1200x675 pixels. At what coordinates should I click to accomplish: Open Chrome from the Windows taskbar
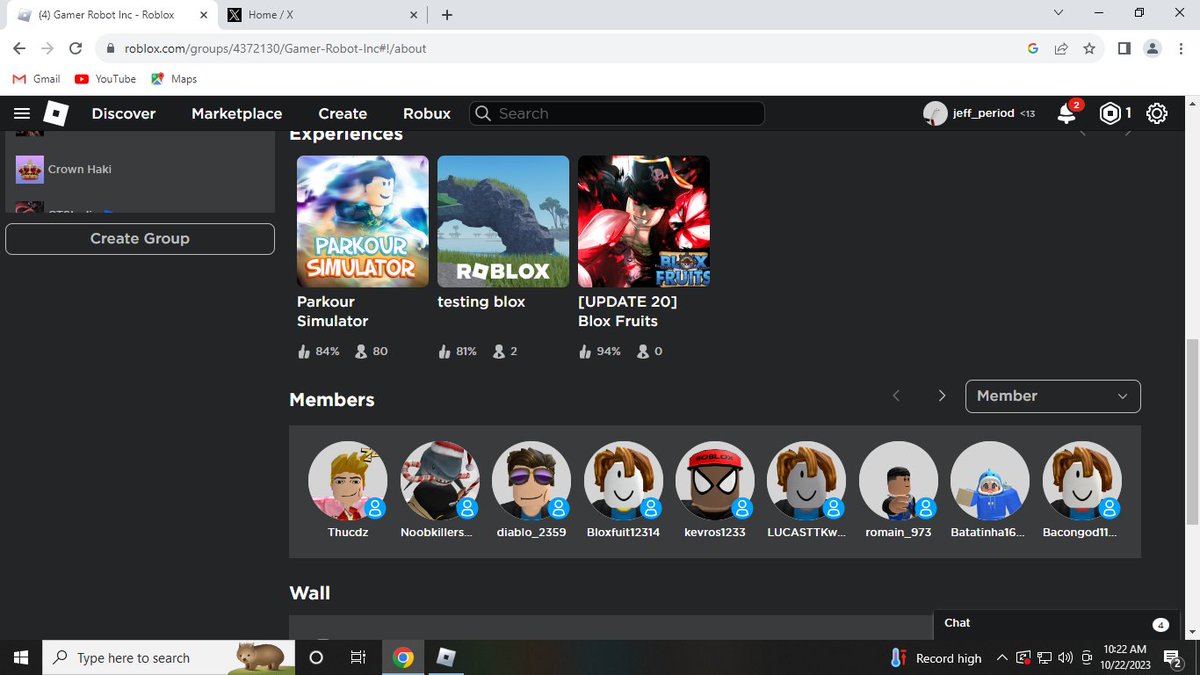pyautogui.click(x=403, y=657)
